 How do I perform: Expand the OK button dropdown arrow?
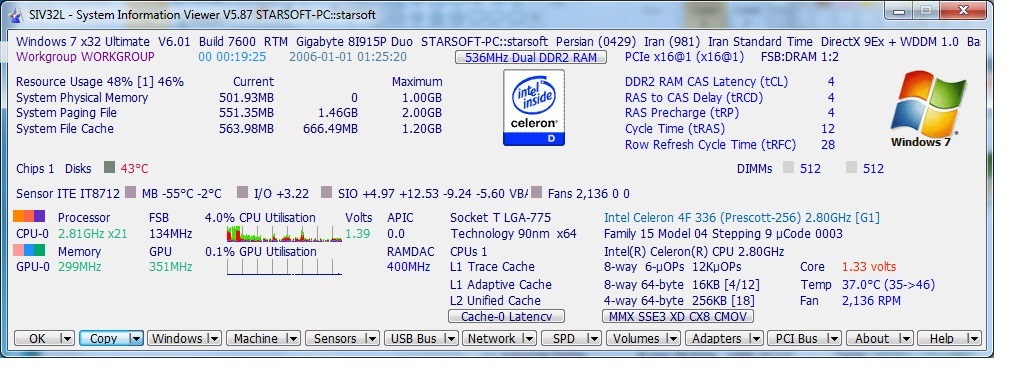(x=66, y=338)
